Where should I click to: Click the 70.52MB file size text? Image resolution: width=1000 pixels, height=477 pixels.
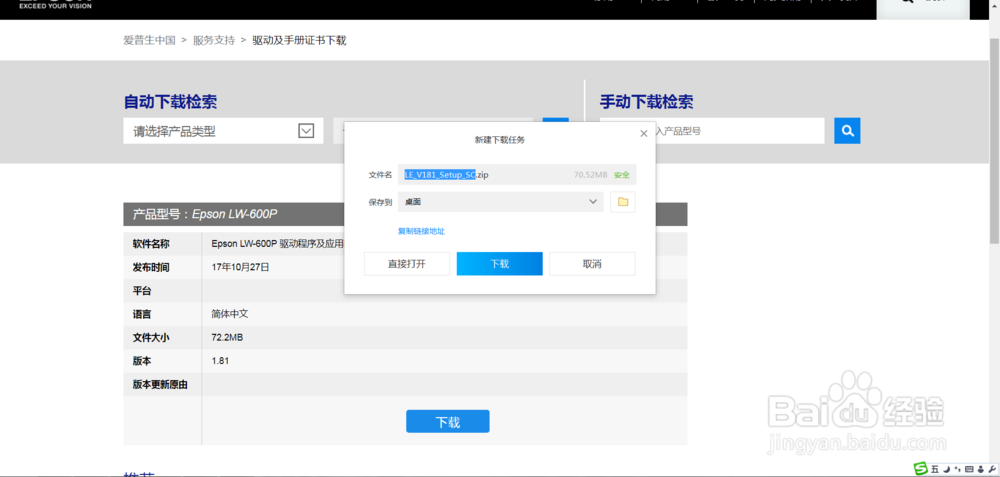pos(591,175)
